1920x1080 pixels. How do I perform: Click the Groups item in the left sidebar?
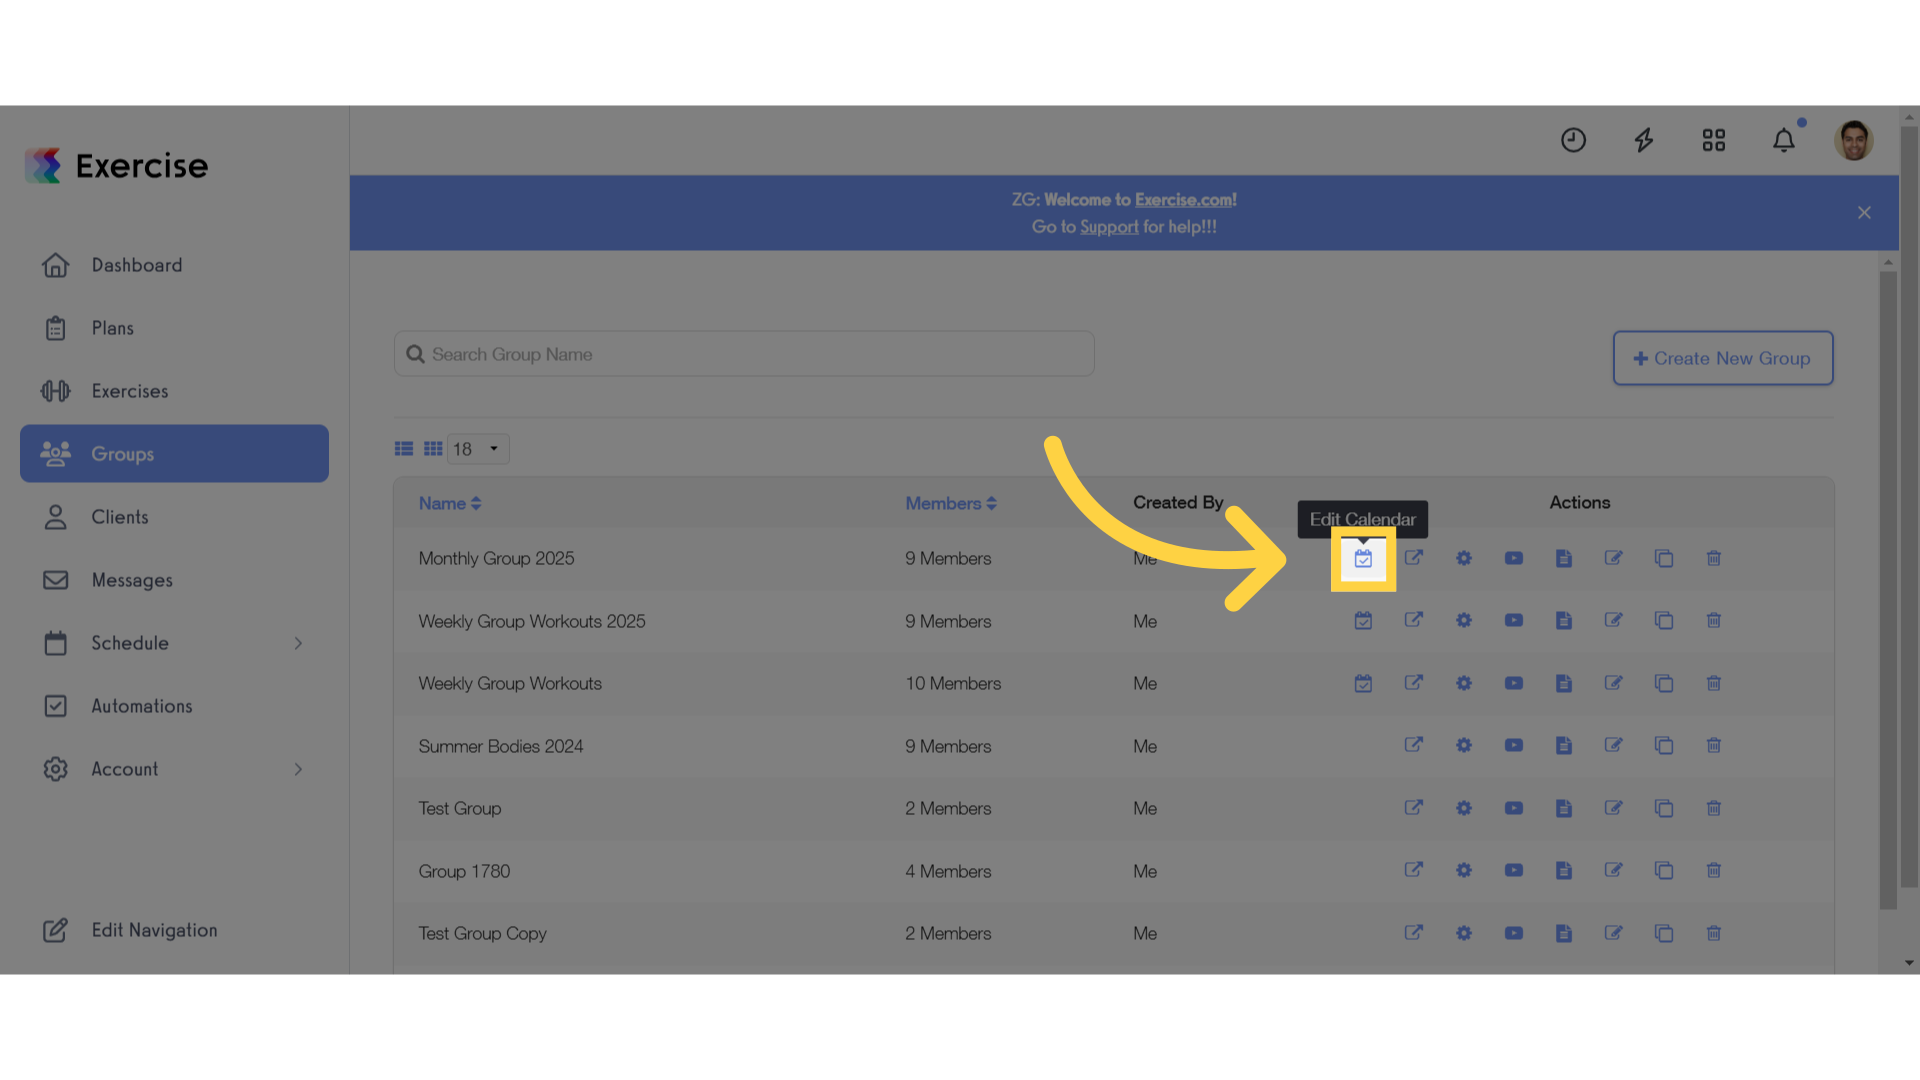174,452
